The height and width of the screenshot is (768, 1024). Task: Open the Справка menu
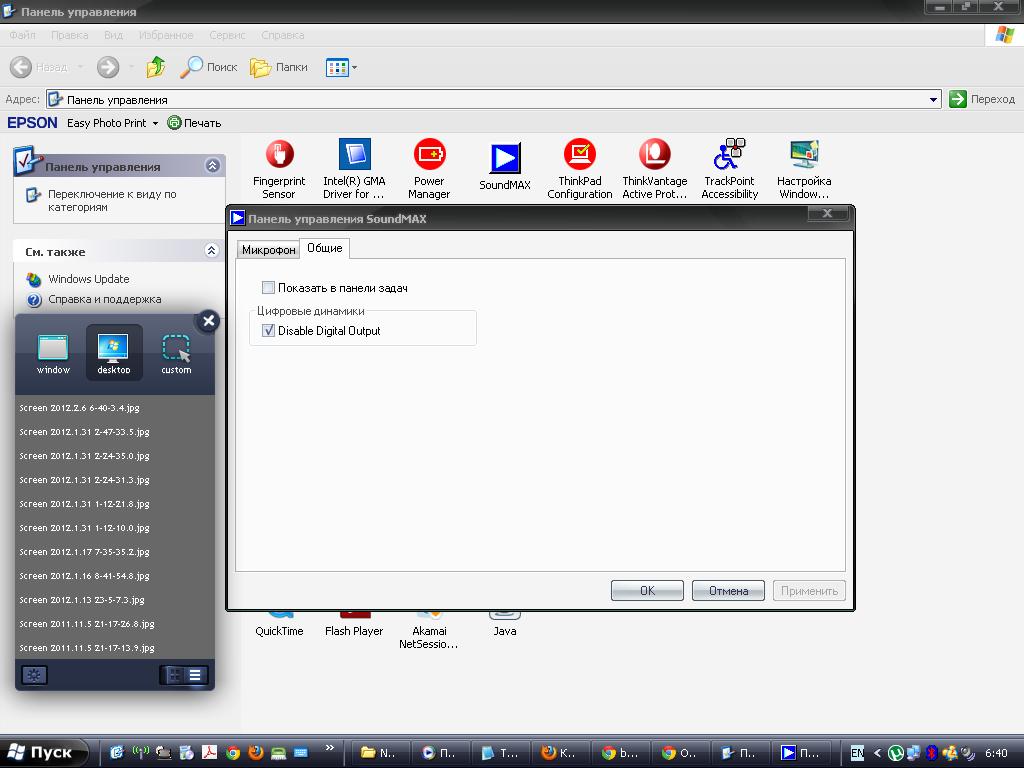[282, 35]
